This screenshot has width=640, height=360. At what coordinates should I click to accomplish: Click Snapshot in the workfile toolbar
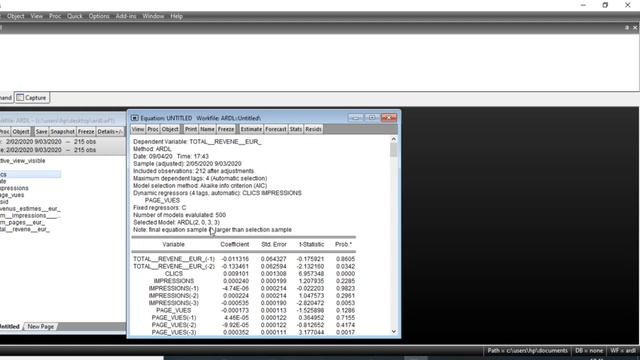(x=62, y=132)
